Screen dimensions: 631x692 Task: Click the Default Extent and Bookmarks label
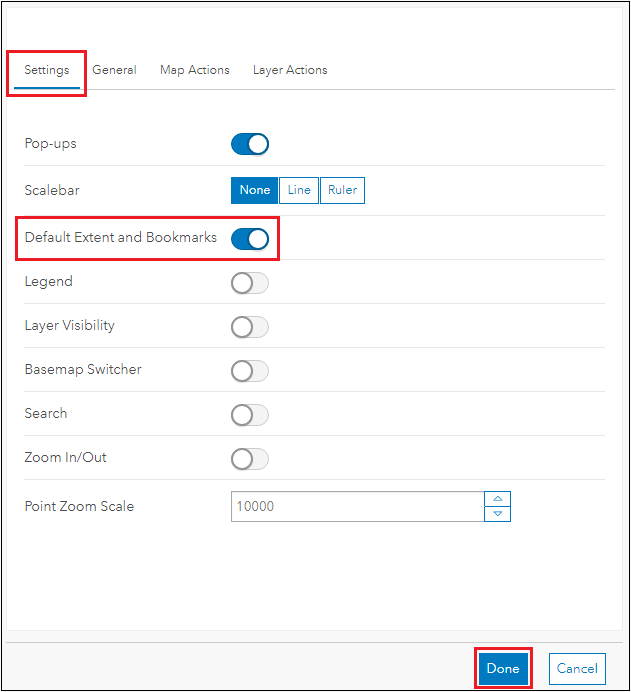click(120, 237)
